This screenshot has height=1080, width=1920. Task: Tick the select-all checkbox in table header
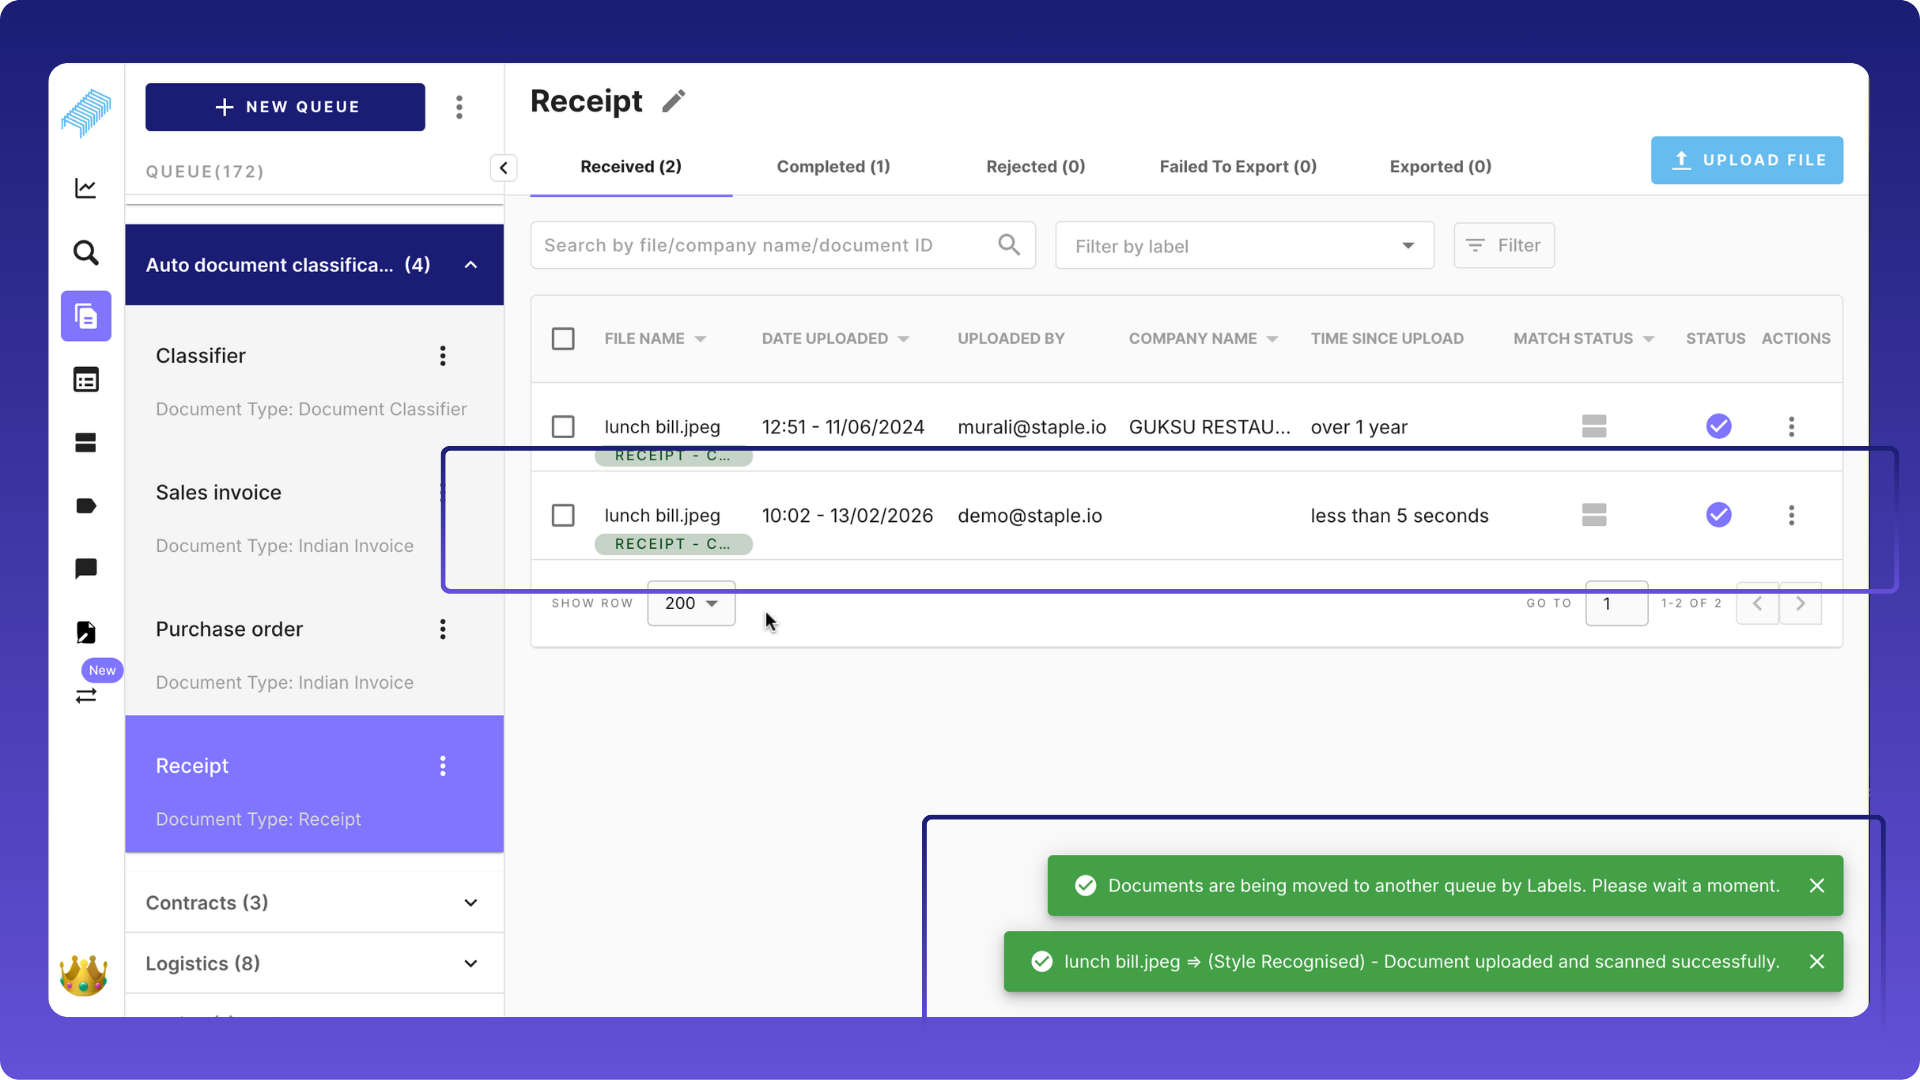pyautogui.click(x=563, y=339)
